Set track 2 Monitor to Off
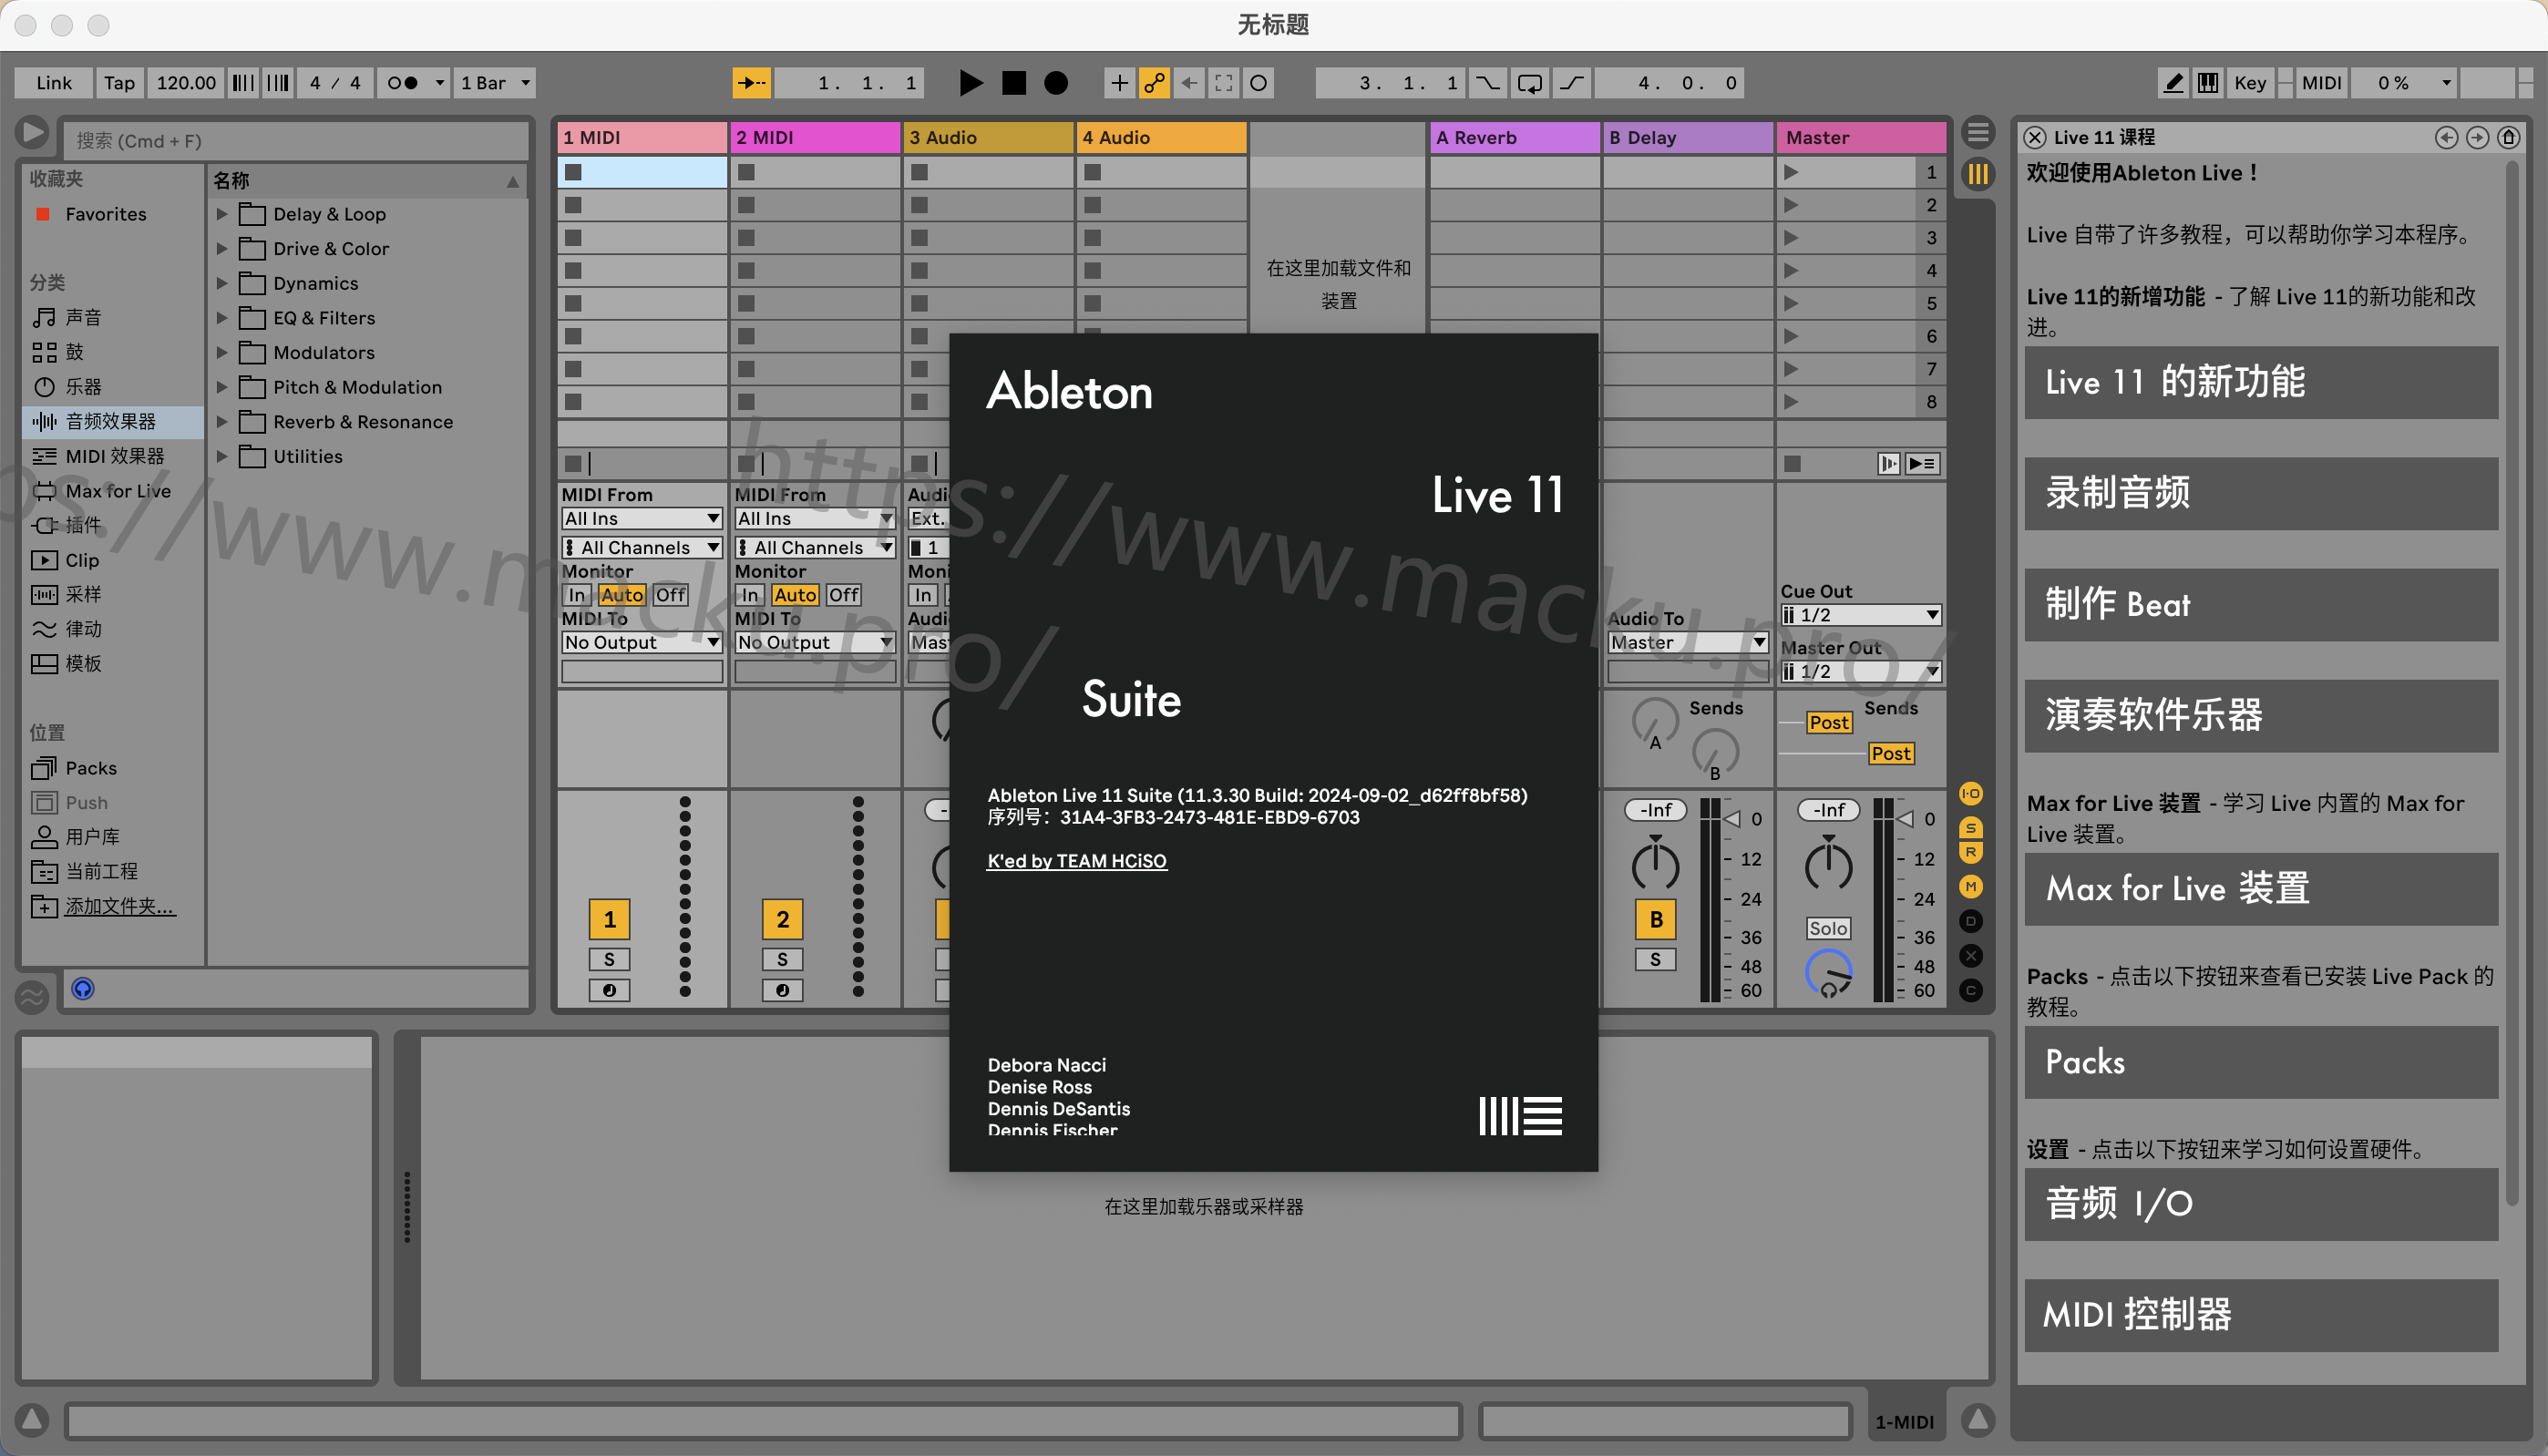The width and height of the screenshot is (2548, 1456). pyautogui.click(x=843, y=595)
